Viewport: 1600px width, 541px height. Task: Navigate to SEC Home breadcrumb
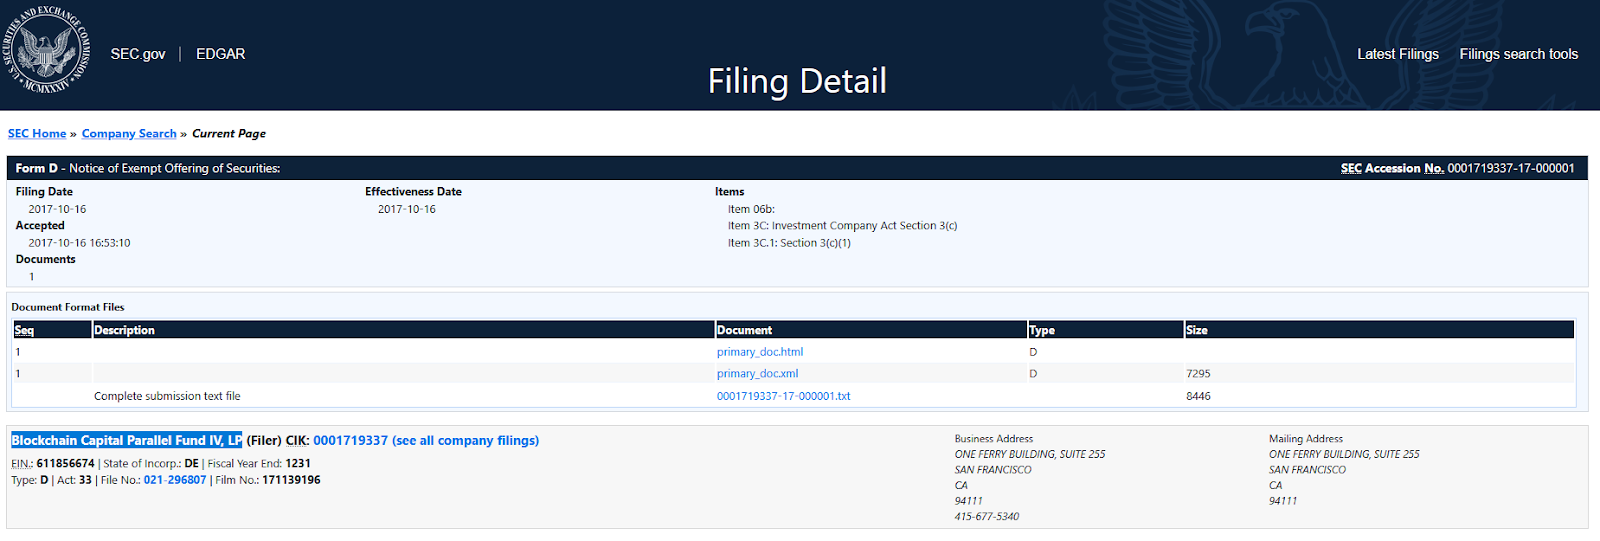point(37,134)
